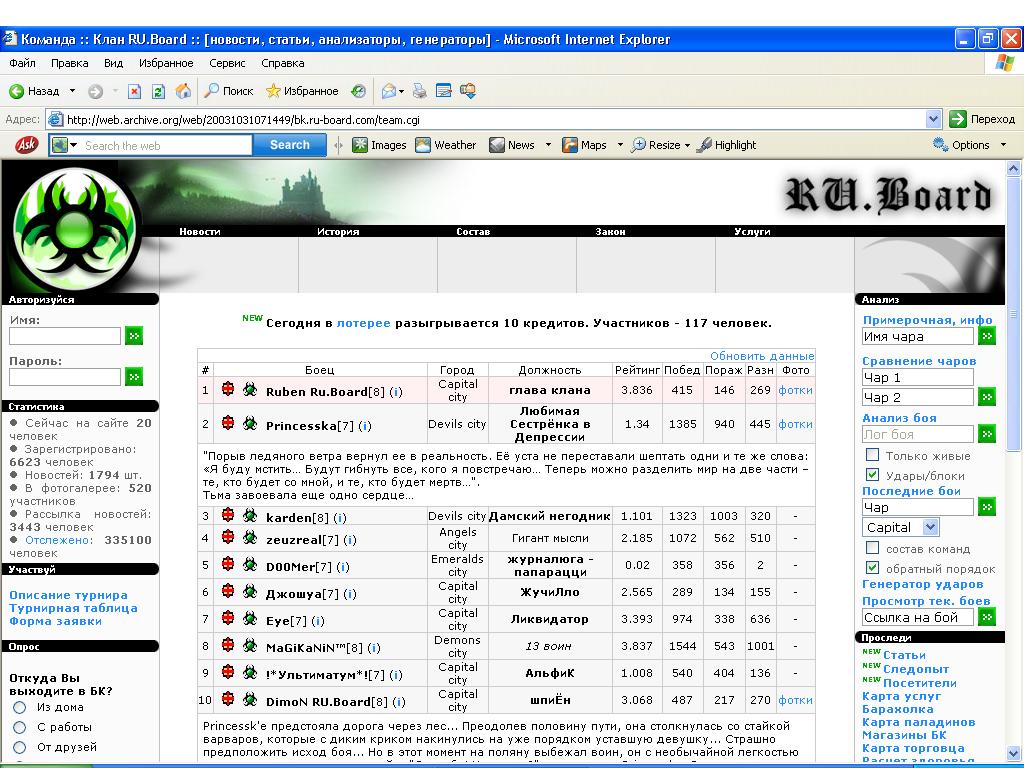
Task: Open the News dropdown arrow in Ask toolbar
Action: coord(548,145)
